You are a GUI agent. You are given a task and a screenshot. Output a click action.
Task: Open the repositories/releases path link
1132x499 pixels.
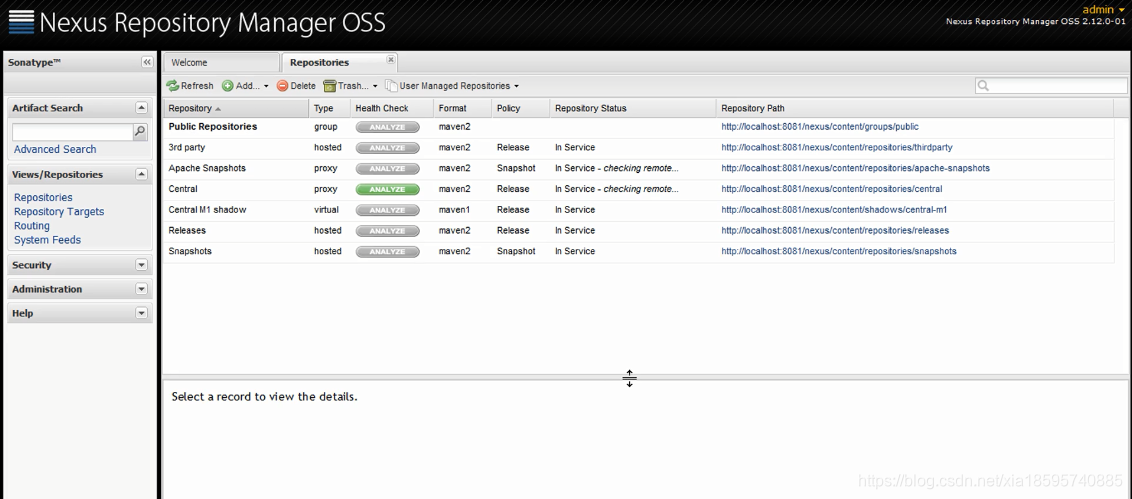(x=835, y=230)
